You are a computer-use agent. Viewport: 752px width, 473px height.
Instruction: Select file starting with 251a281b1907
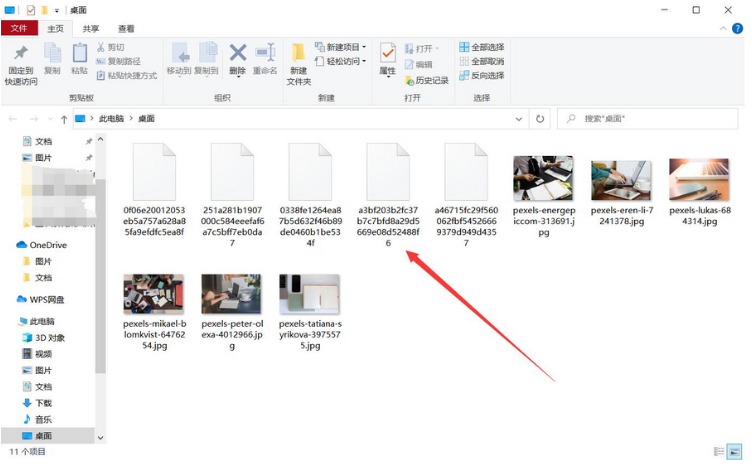pyautogui.click(x=232, y=195)
